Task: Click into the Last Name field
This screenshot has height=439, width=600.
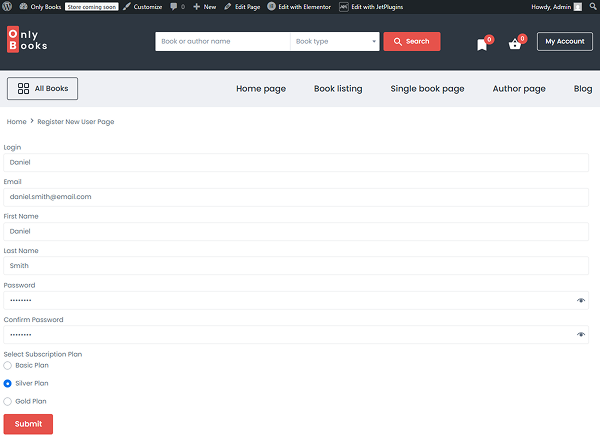Action: (x=296, y=266)
